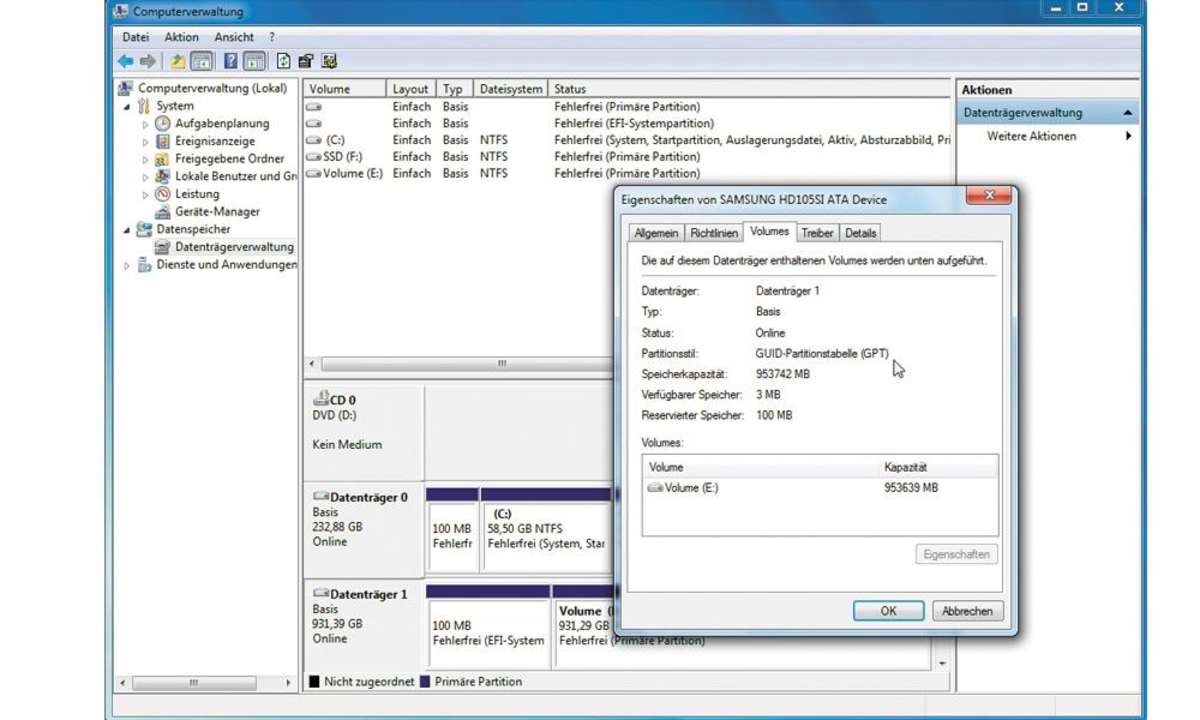Collapse the Datenträgerverwaltung actions section
The width and height of the screenshot is (1200, 720).
[1128, 113]
